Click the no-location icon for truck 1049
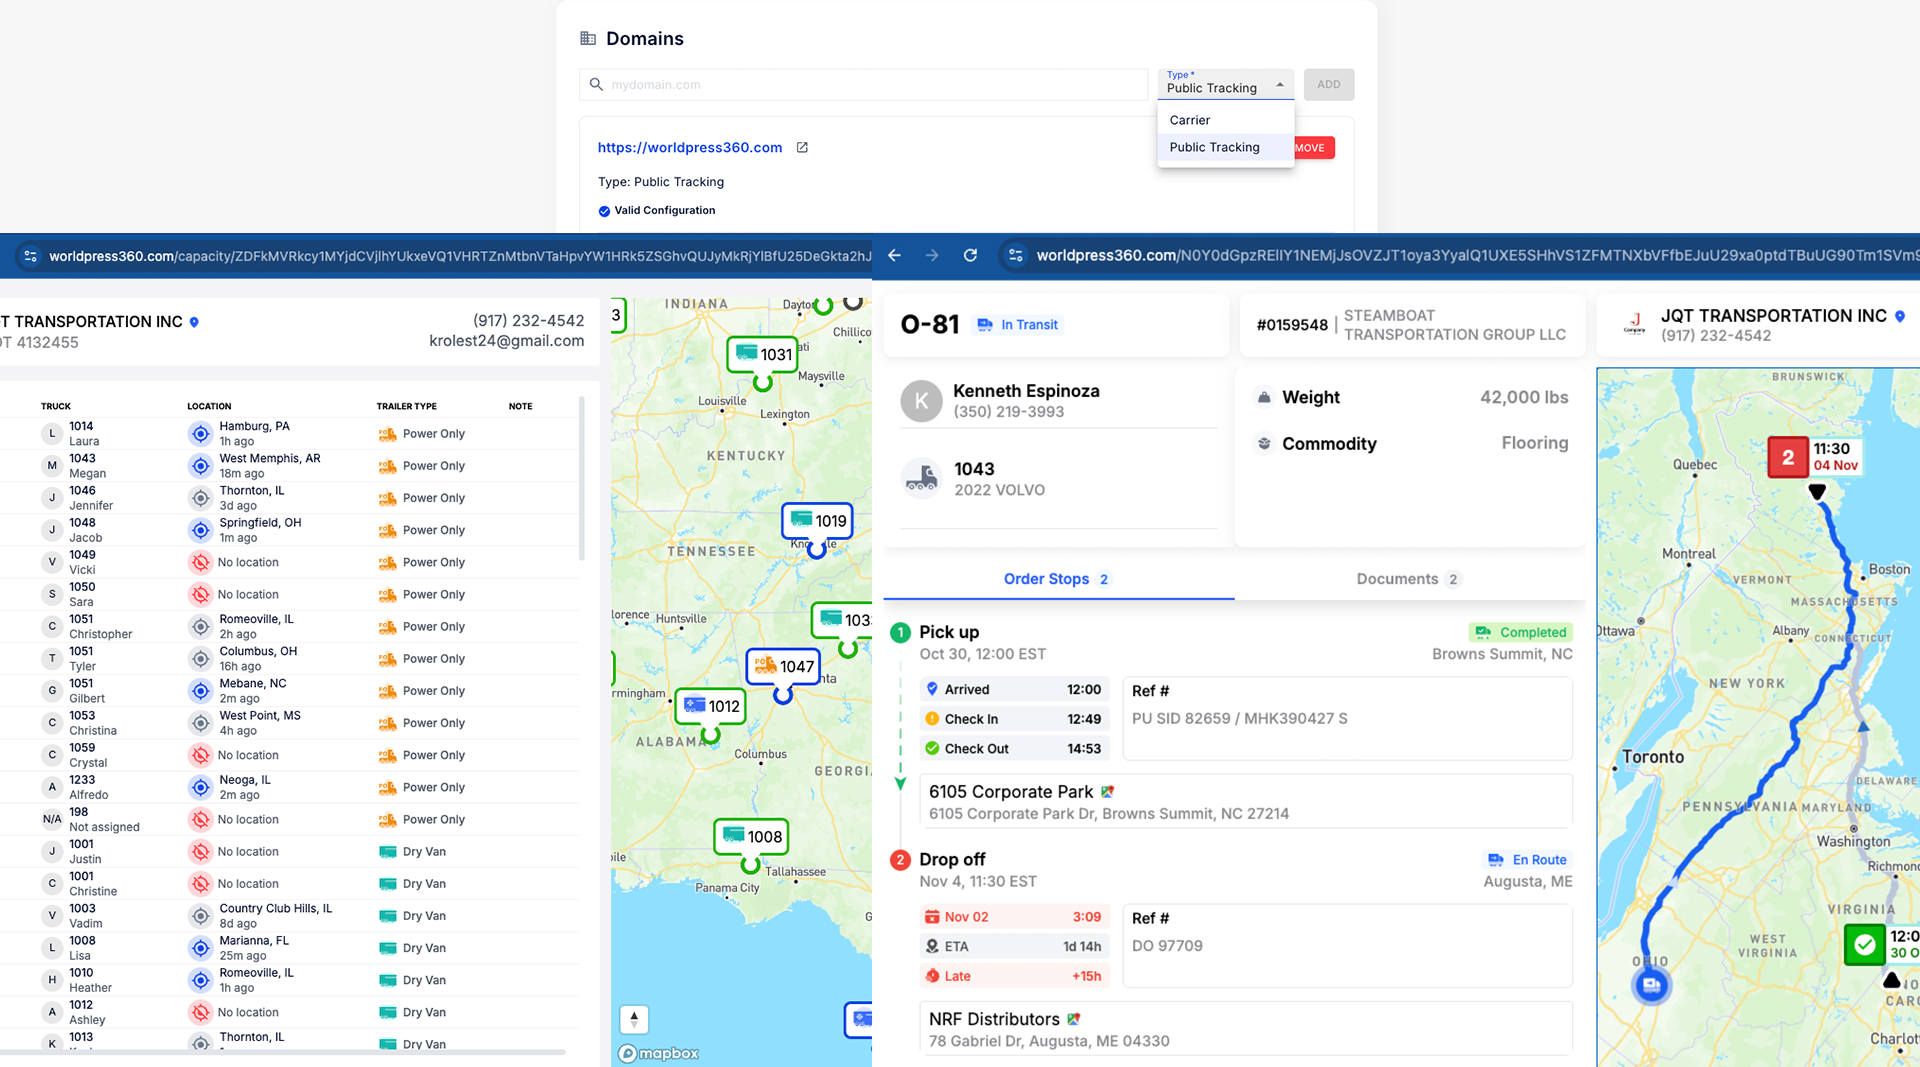This screenshot has width=1920, height=1067. point(200,563)
